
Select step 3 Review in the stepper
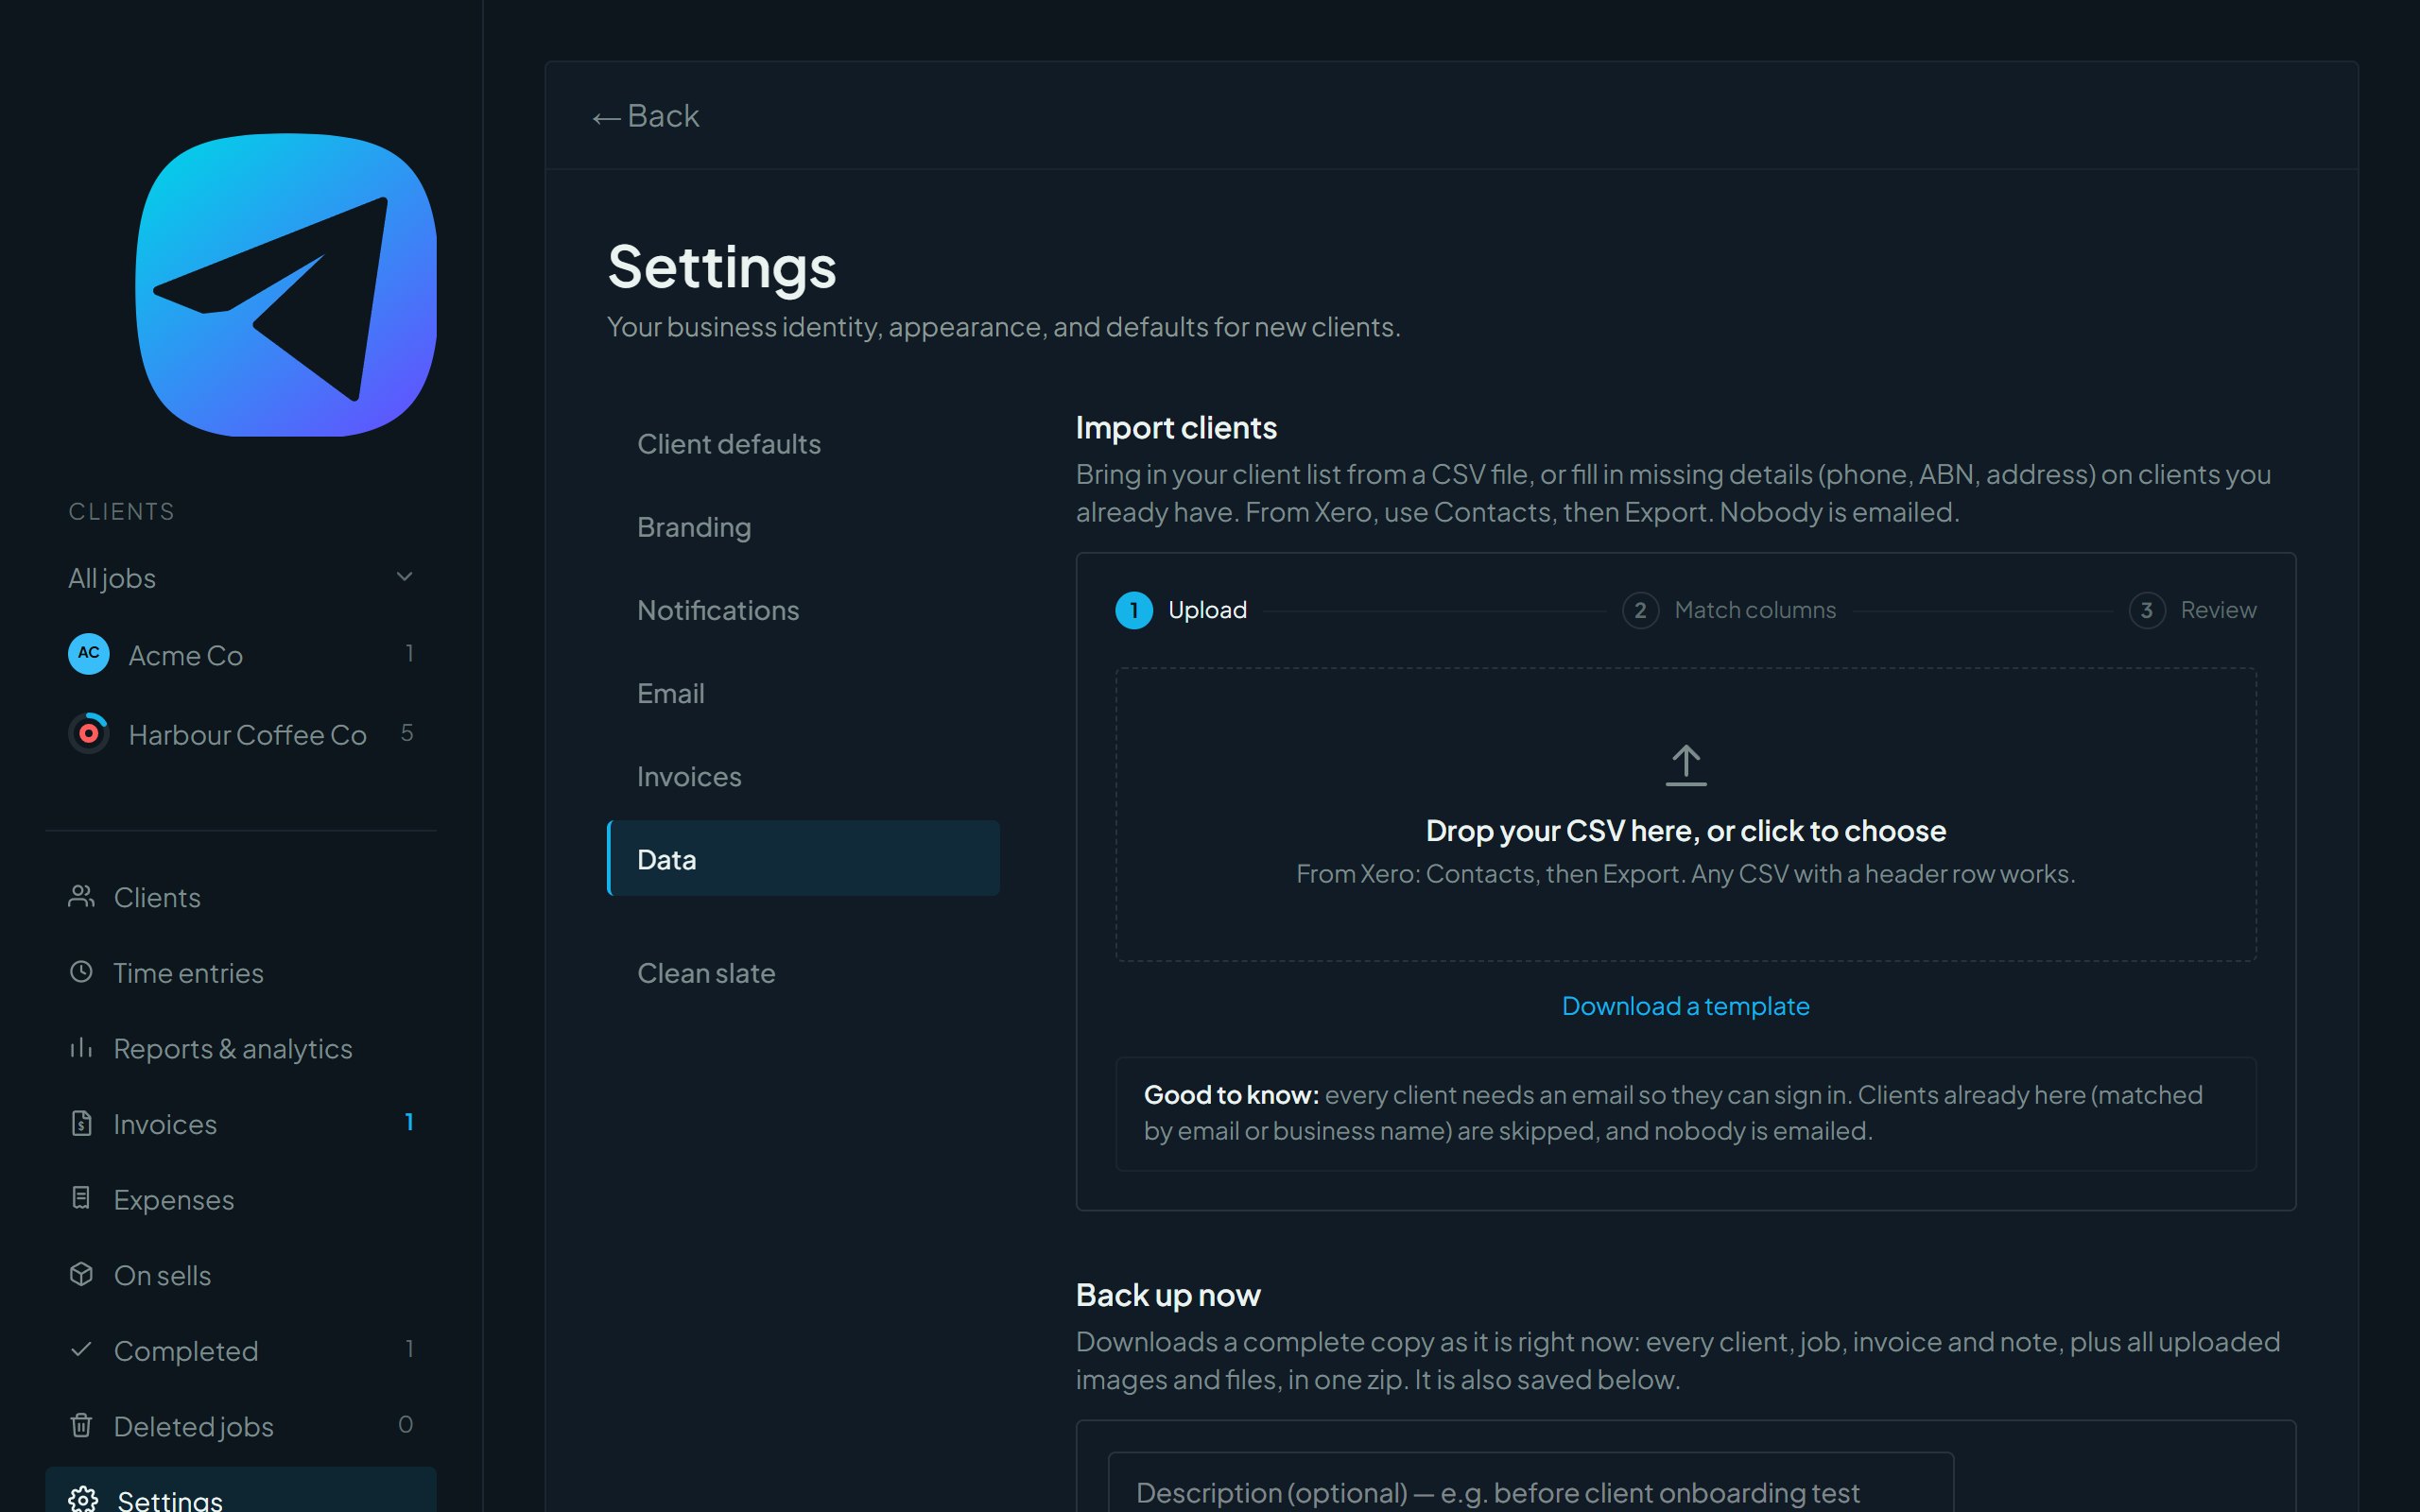pyautogui.click(x=2193, y=610)
